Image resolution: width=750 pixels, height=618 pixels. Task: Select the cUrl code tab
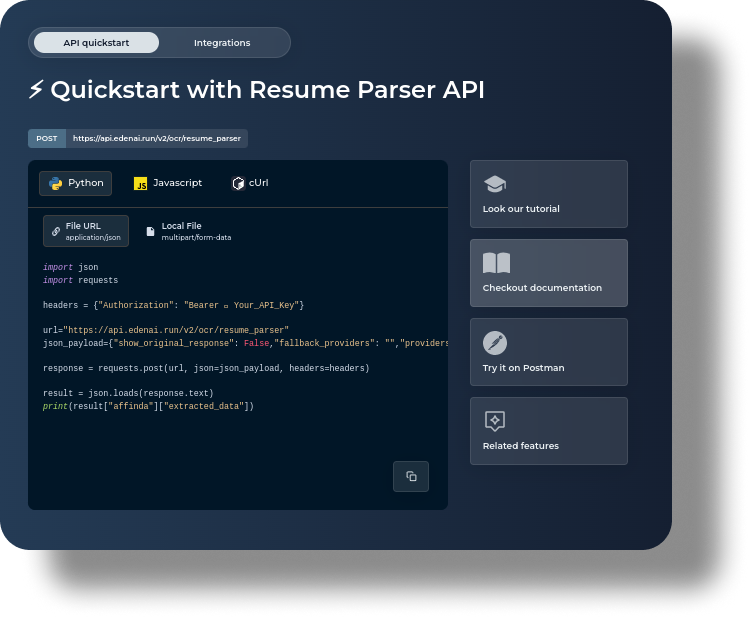[250, 183]
